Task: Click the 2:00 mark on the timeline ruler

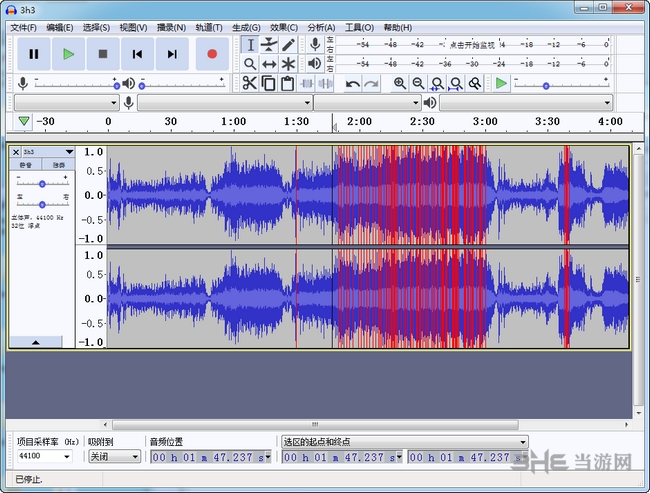Action: pos(359,121)
